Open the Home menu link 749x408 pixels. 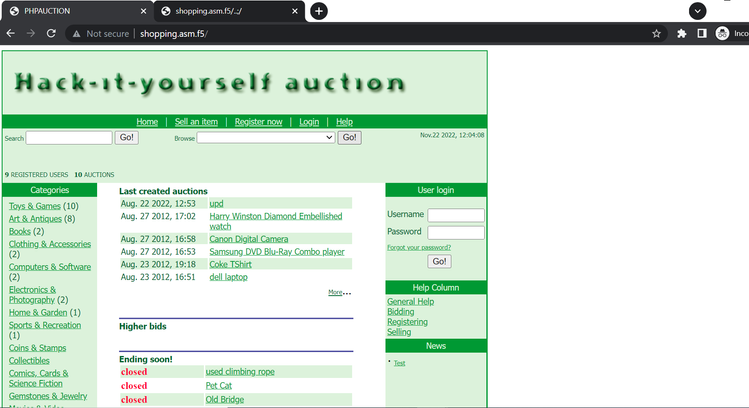point(147,122)
